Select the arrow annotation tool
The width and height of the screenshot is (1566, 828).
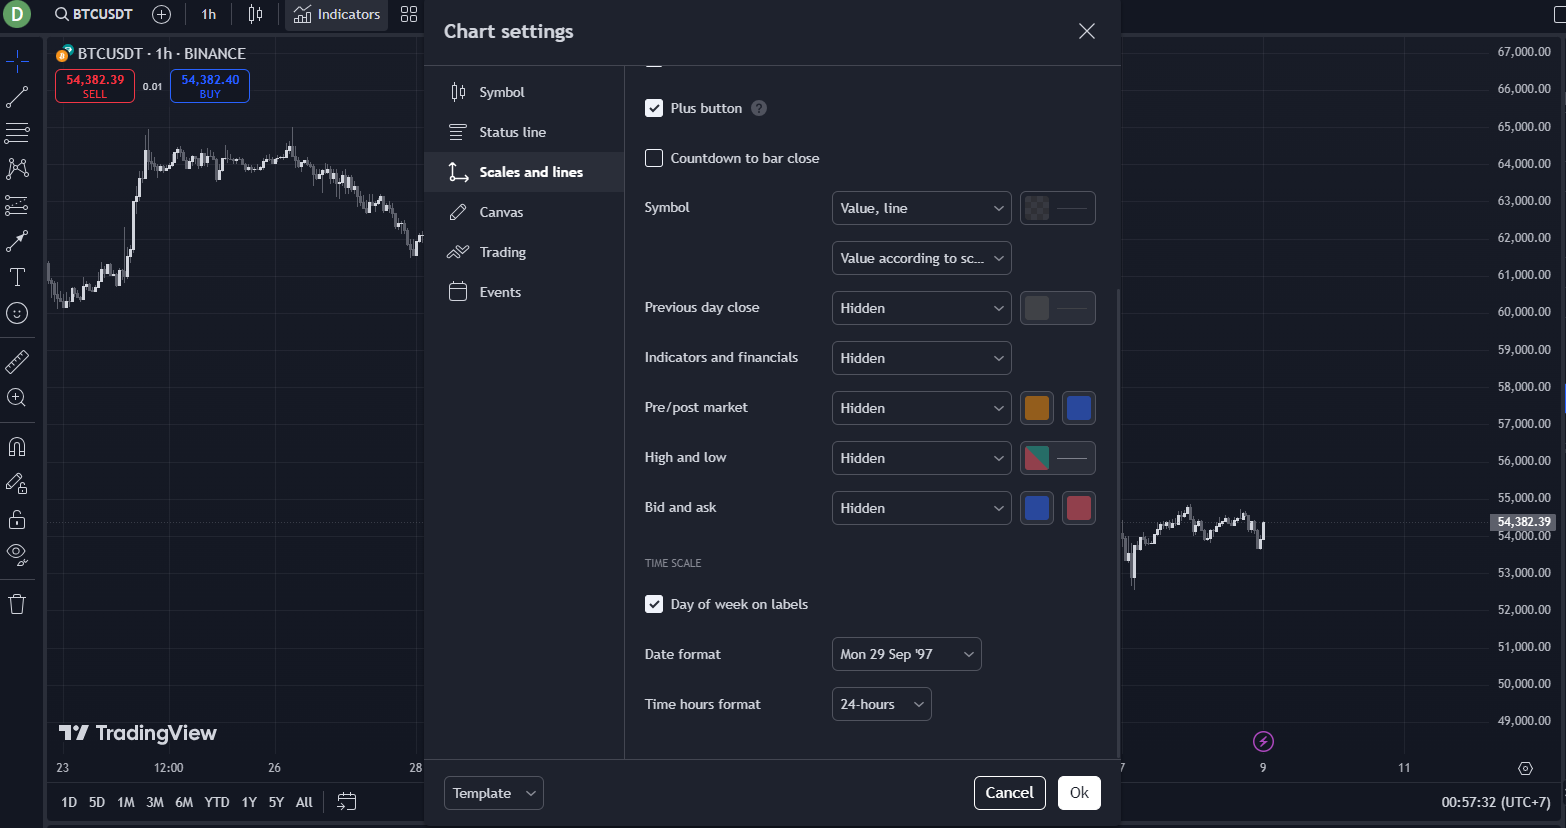click(x=17, y=241)
